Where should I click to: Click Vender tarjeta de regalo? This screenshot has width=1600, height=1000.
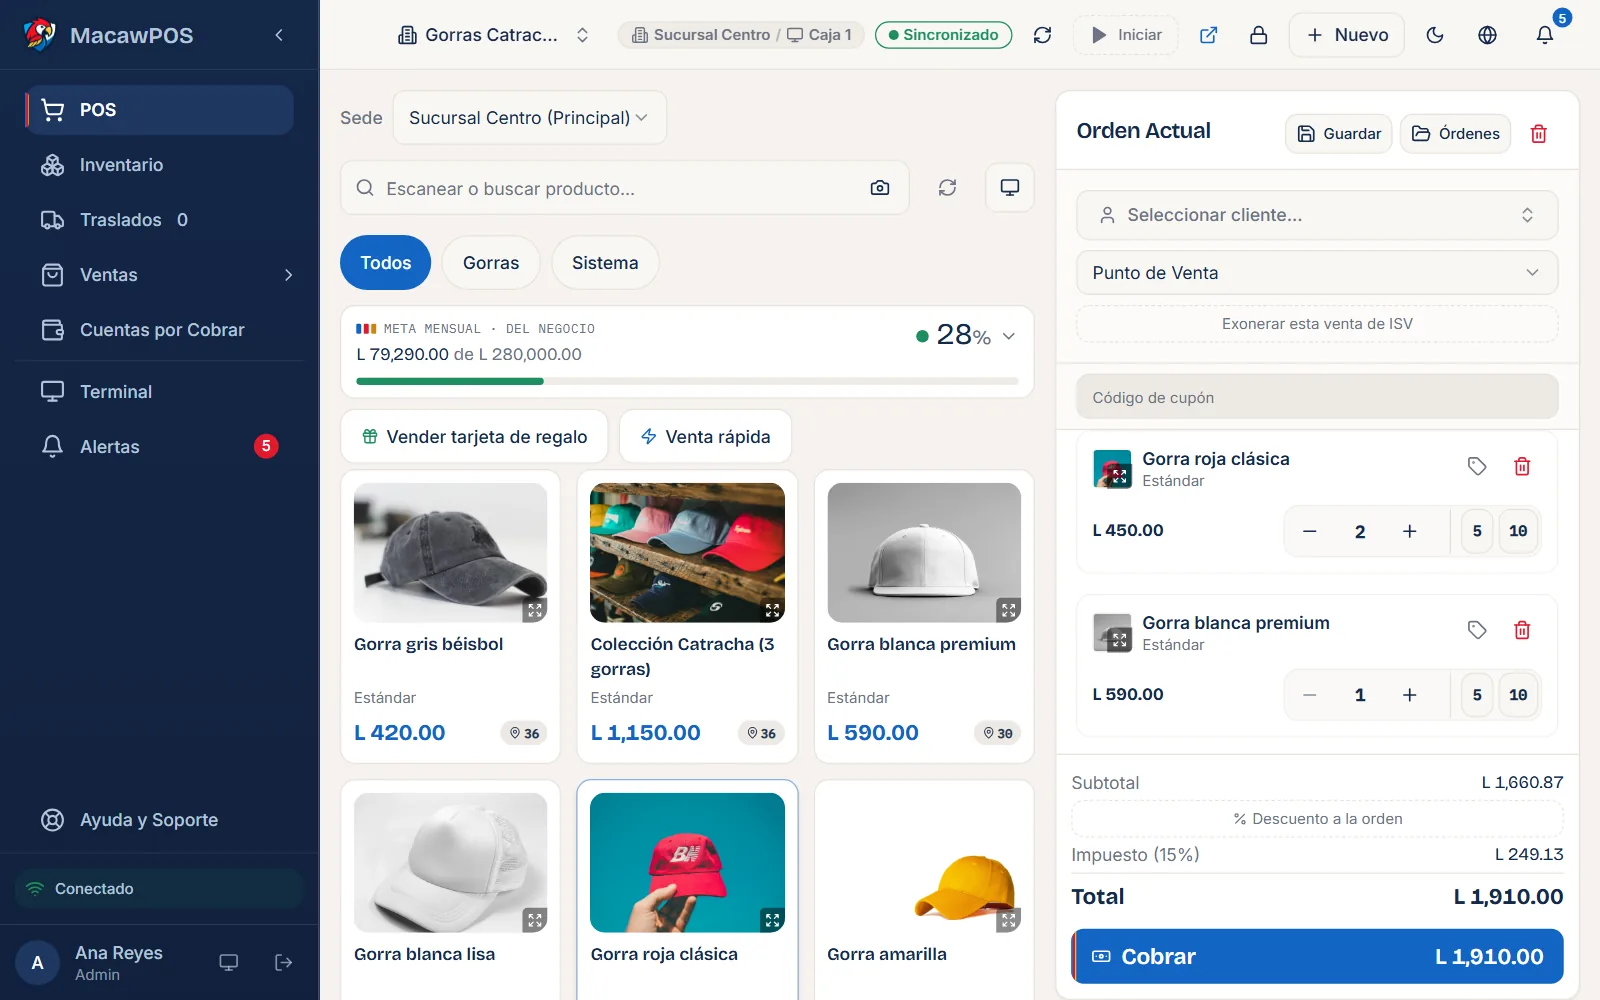474,437
